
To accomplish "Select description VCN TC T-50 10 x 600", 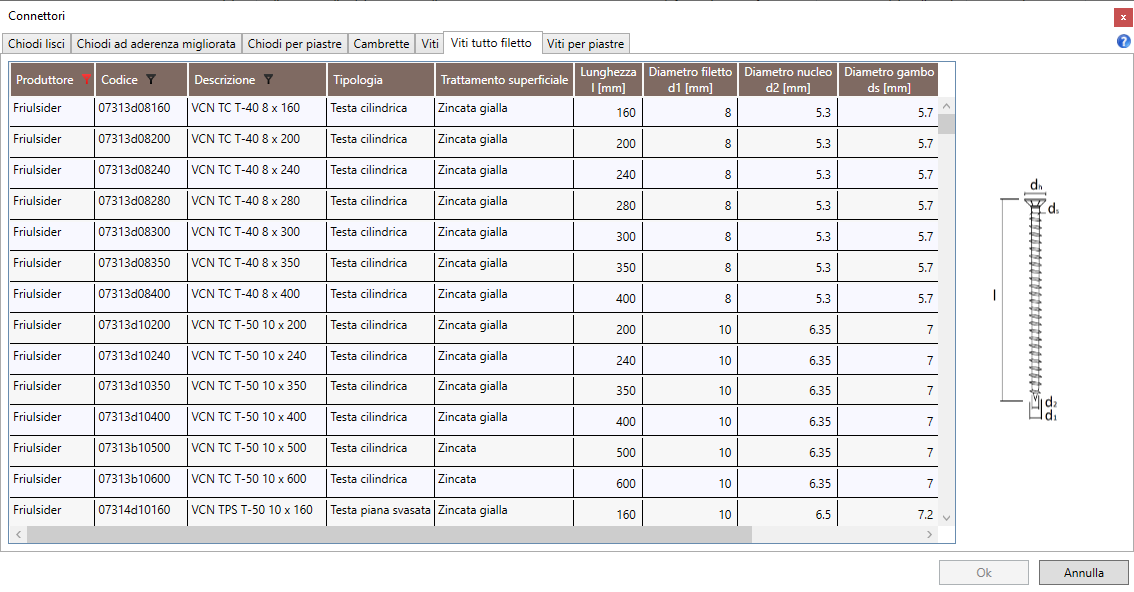I will tap(257, 483).
